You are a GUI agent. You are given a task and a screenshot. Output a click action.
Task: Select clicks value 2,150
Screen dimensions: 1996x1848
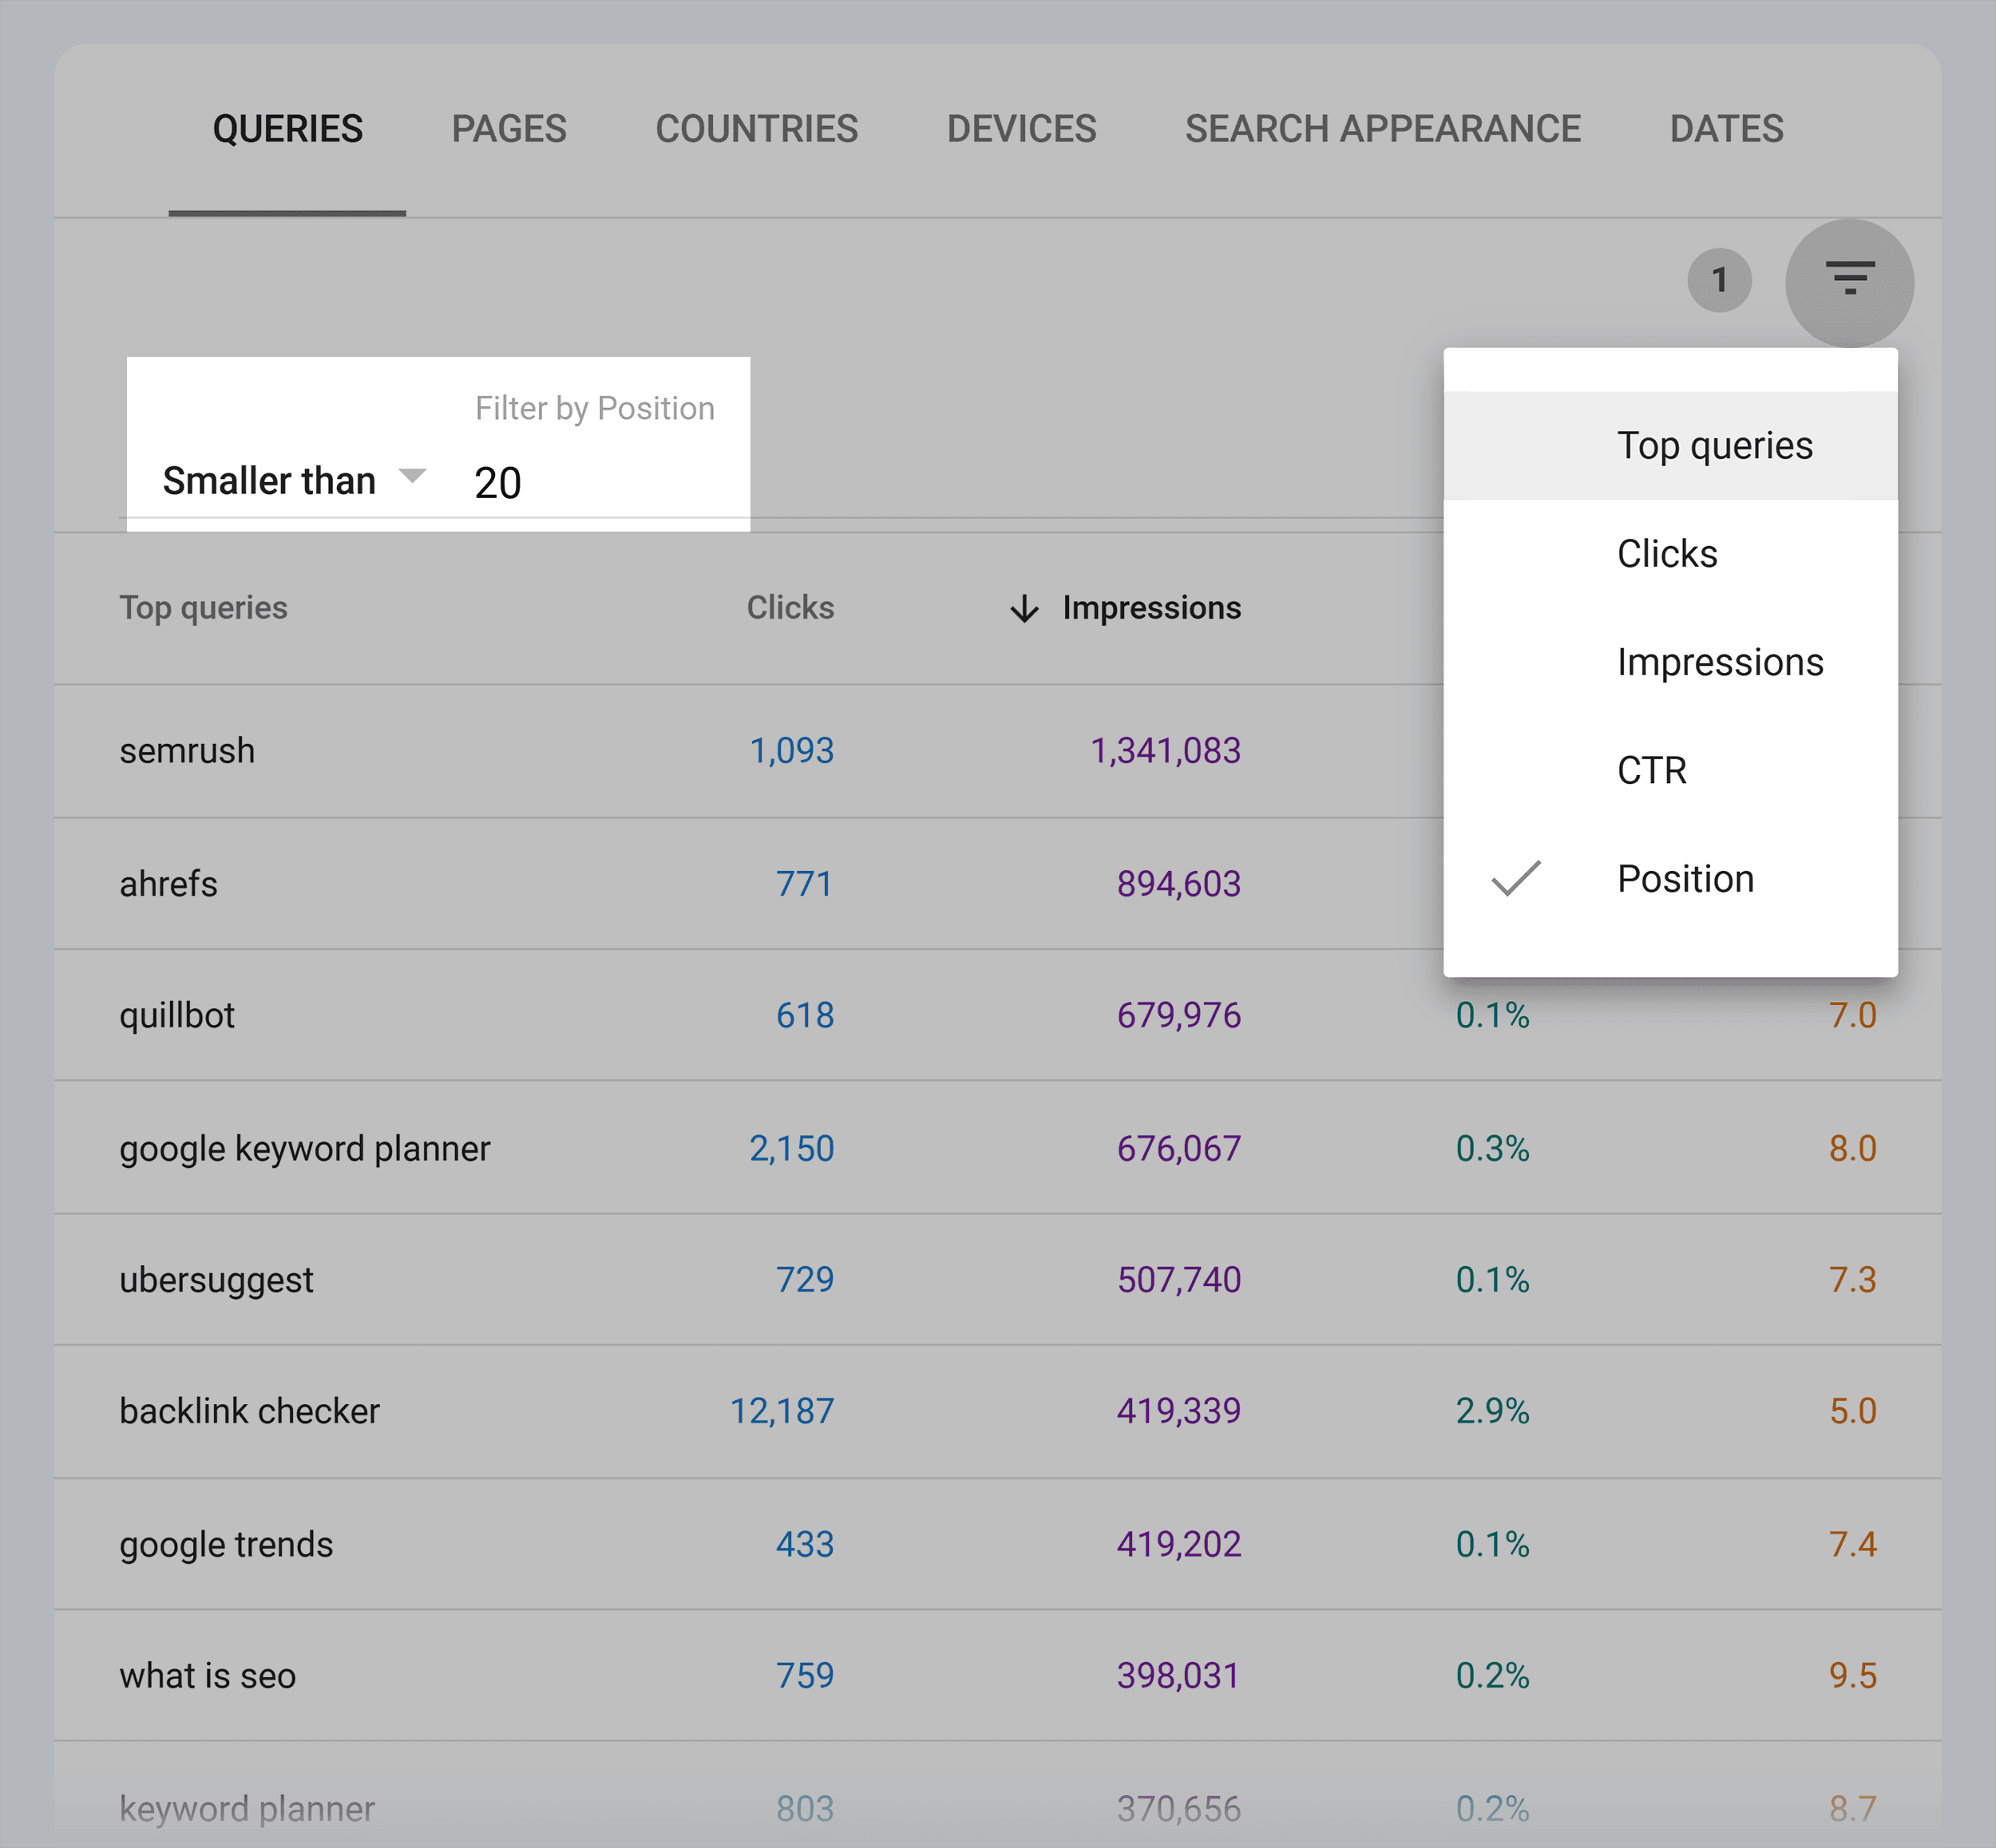(x=791, y=1148)
